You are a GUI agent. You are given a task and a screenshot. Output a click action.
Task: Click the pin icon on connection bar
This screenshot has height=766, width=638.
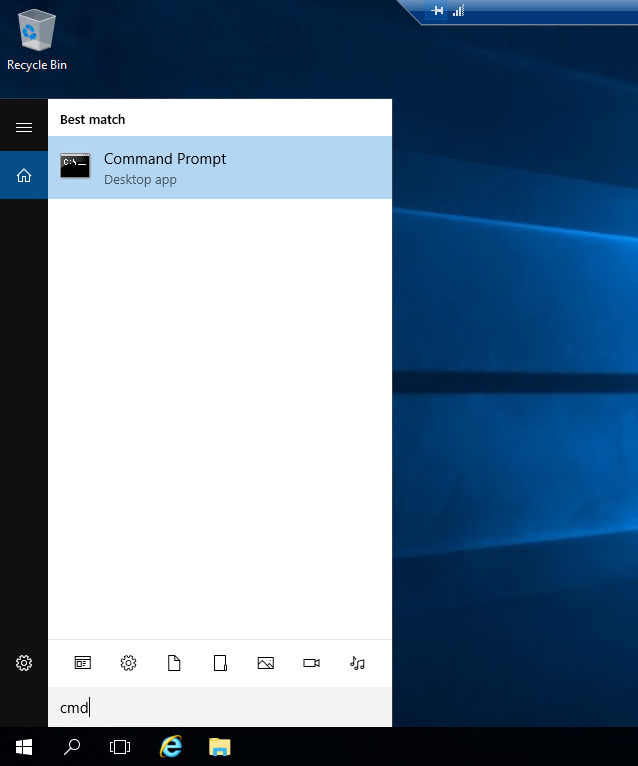[x=437, y=10]
